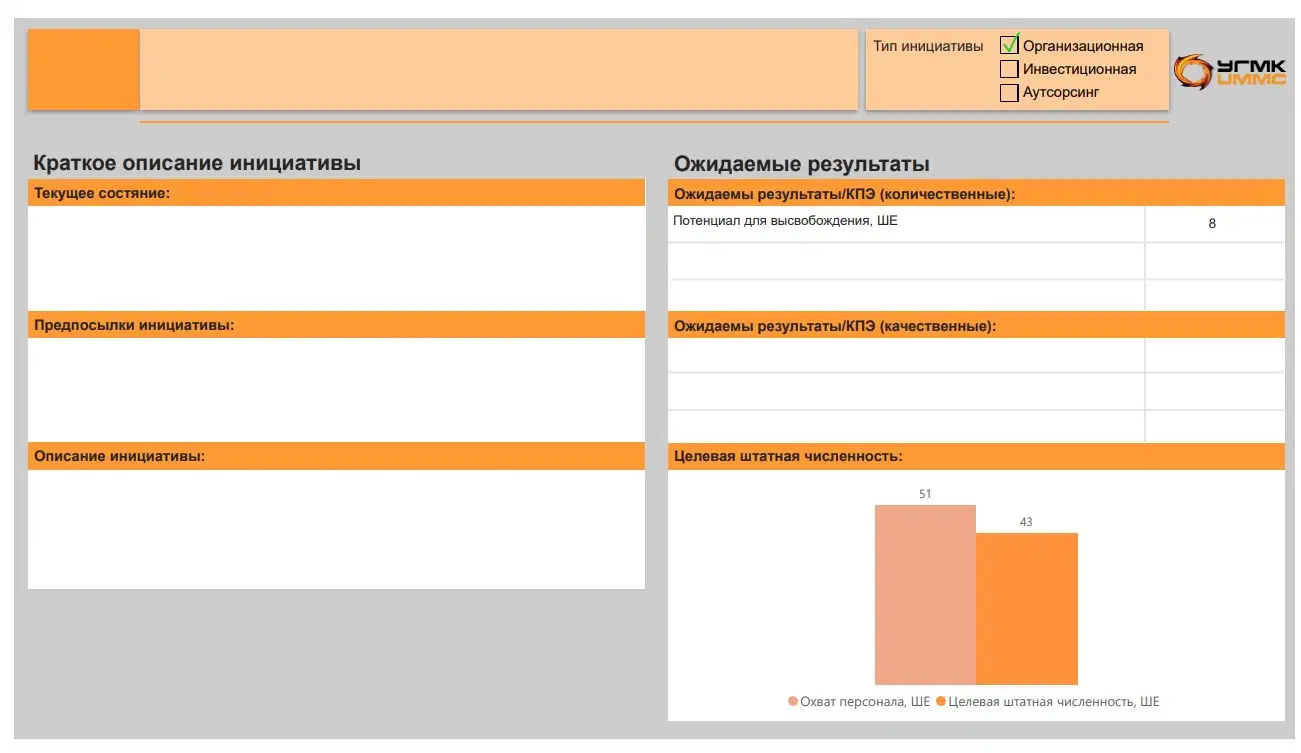The width and height of the screenshot is (1301, 753).
Task: Select the Потенциал для высвобождения row
Action: click(x=976, y=224)
